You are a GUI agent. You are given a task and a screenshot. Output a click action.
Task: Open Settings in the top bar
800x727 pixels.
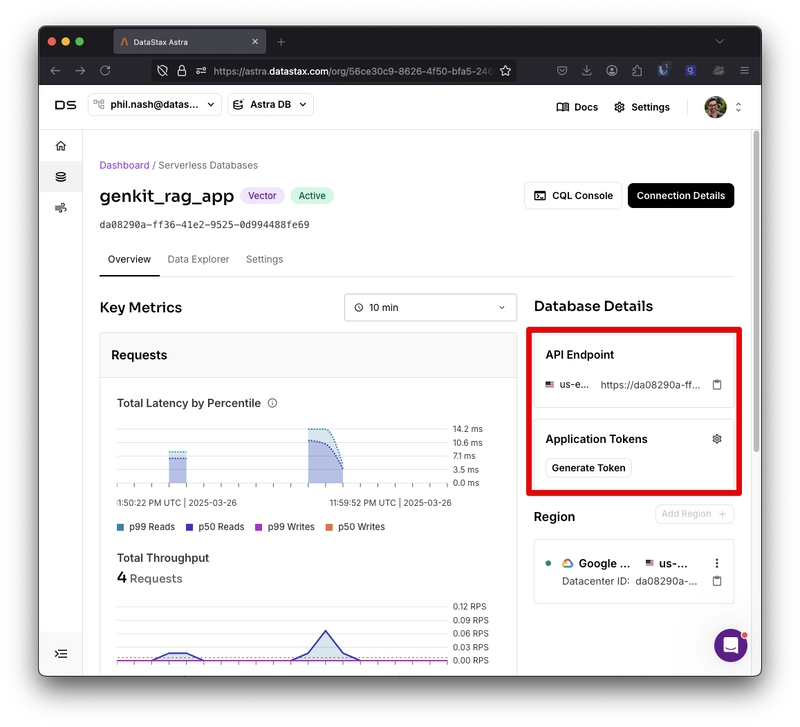[642, 107]
